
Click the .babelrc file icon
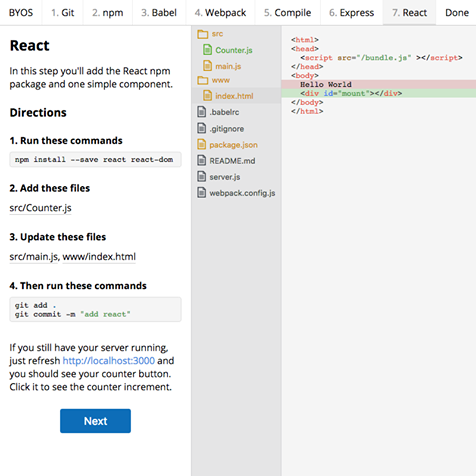pyautogui.click(x=202, y=112)
